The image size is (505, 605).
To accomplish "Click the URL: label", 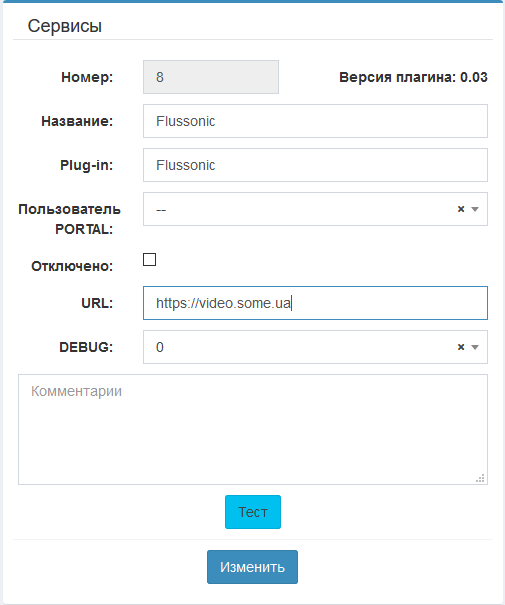I will 97,303.
